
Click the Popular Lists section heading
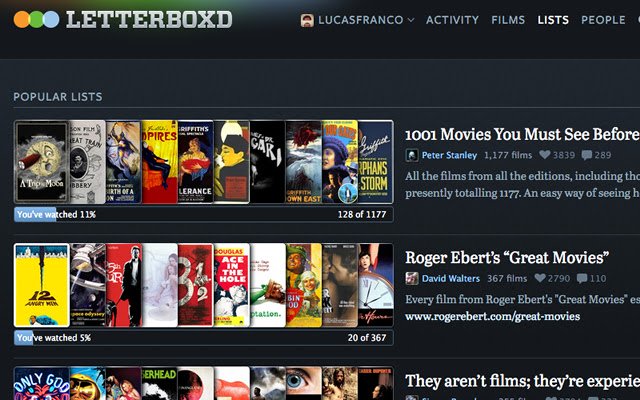[58, 97]
